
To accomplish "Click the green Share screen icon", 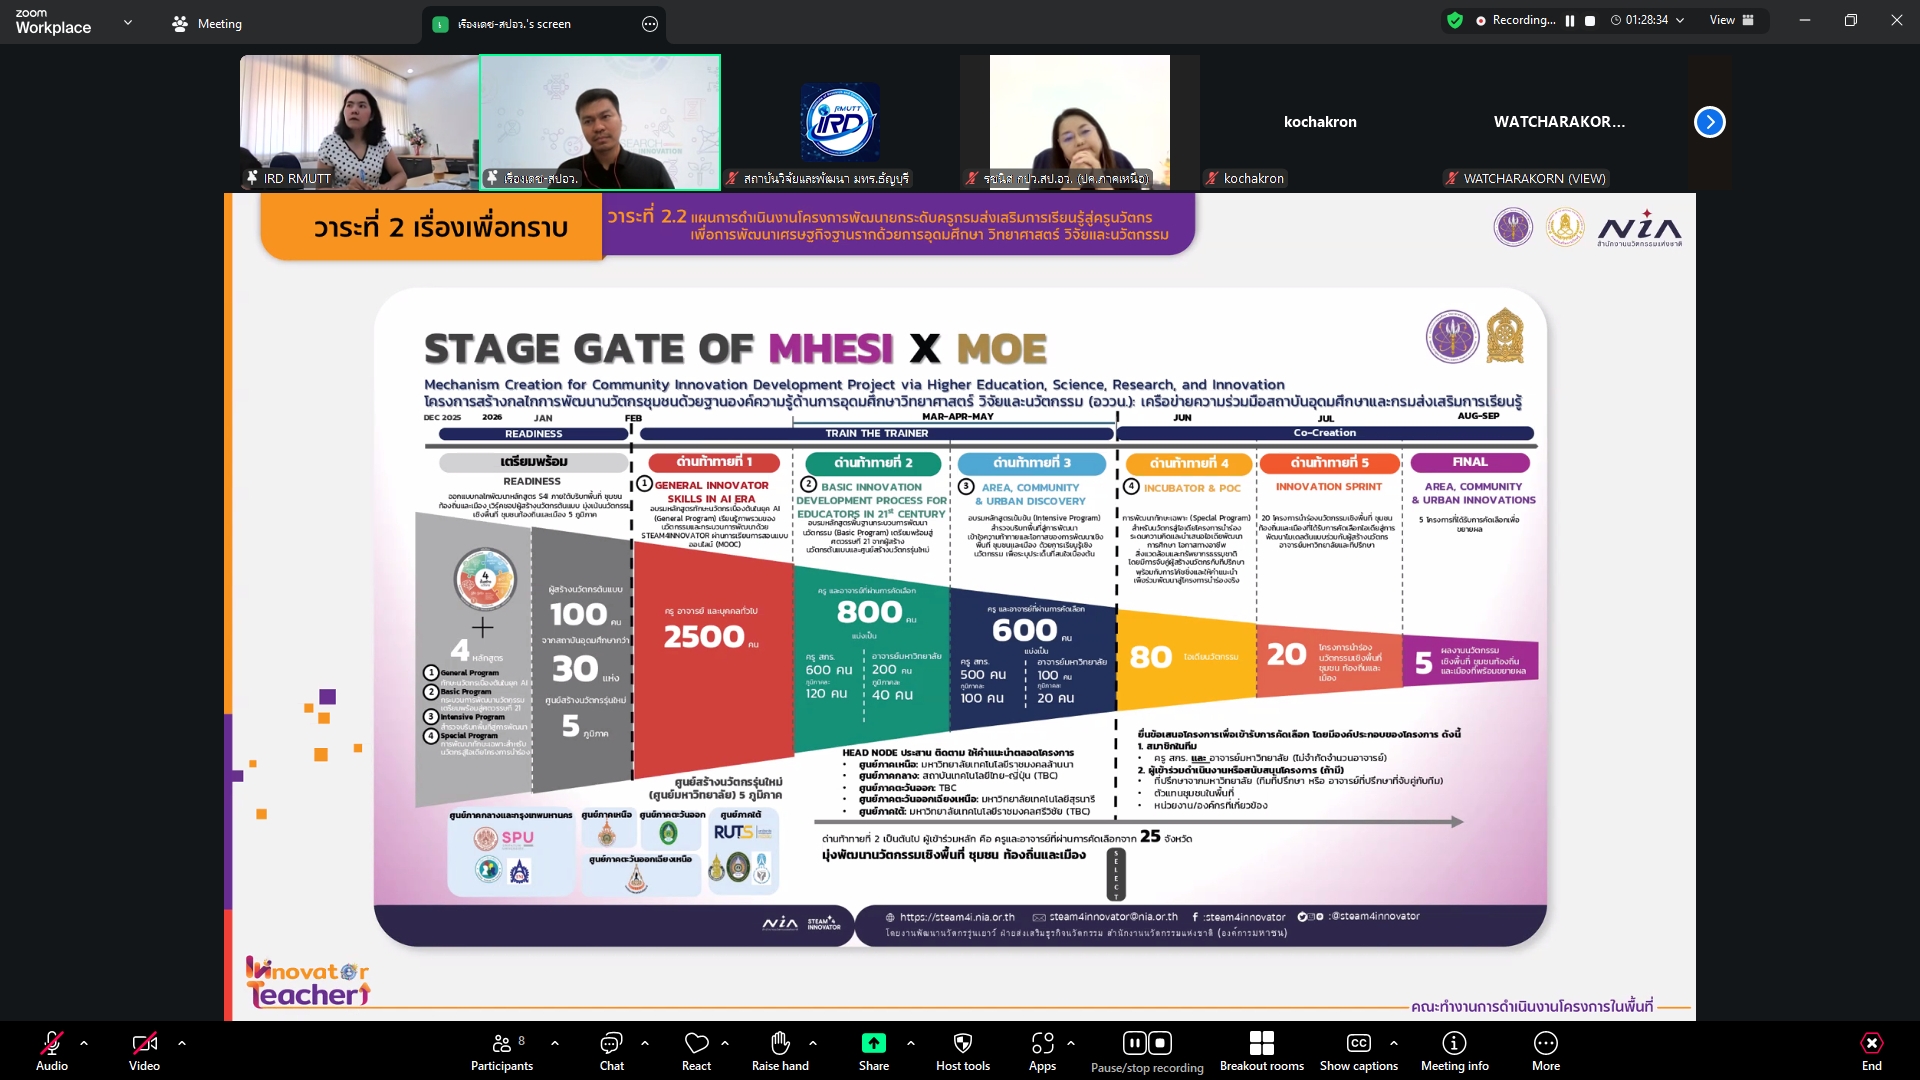I will (x=873, y=1043).
